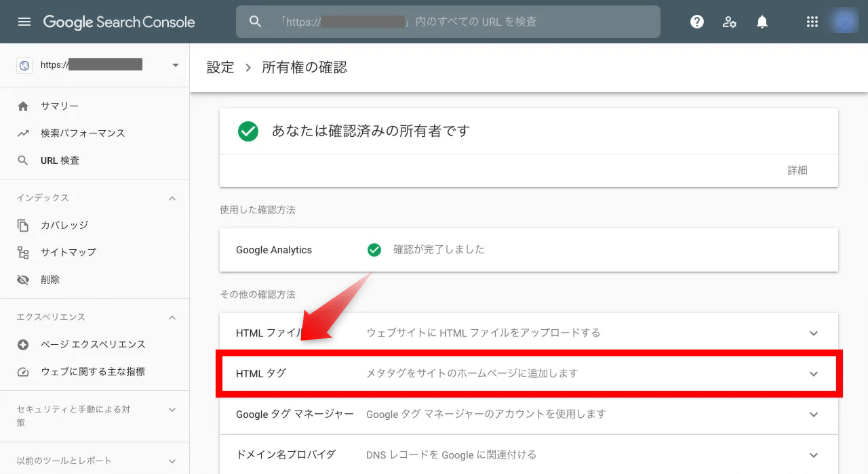The image size is (868, 474).
Task: Open 検索パフォーマンス report
Action: 82,133
